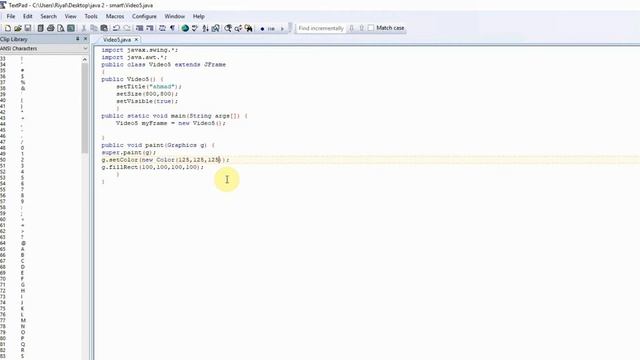Click the setVisible(true) code line

[x=147, y=101]
